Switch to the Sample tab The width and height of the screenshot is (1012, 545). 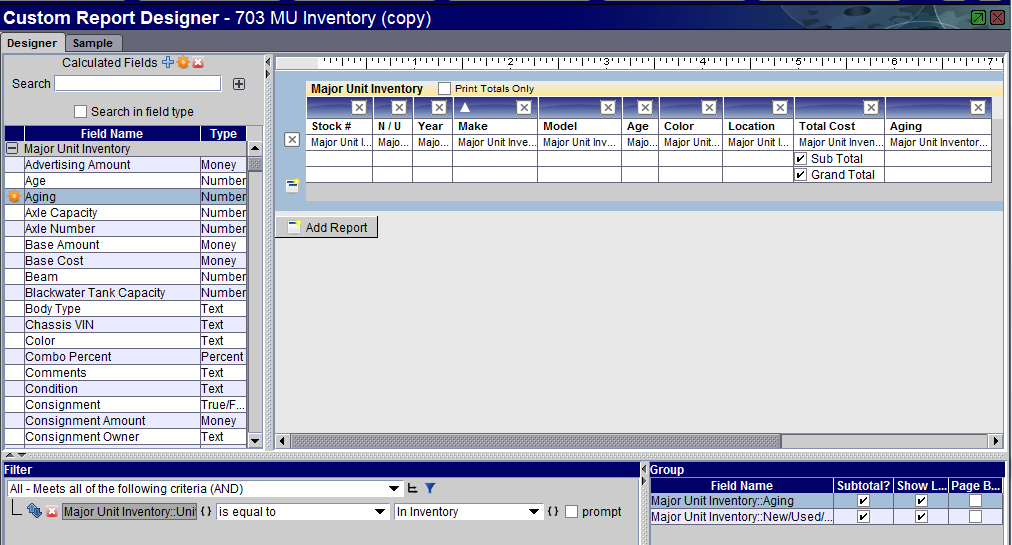93,43
